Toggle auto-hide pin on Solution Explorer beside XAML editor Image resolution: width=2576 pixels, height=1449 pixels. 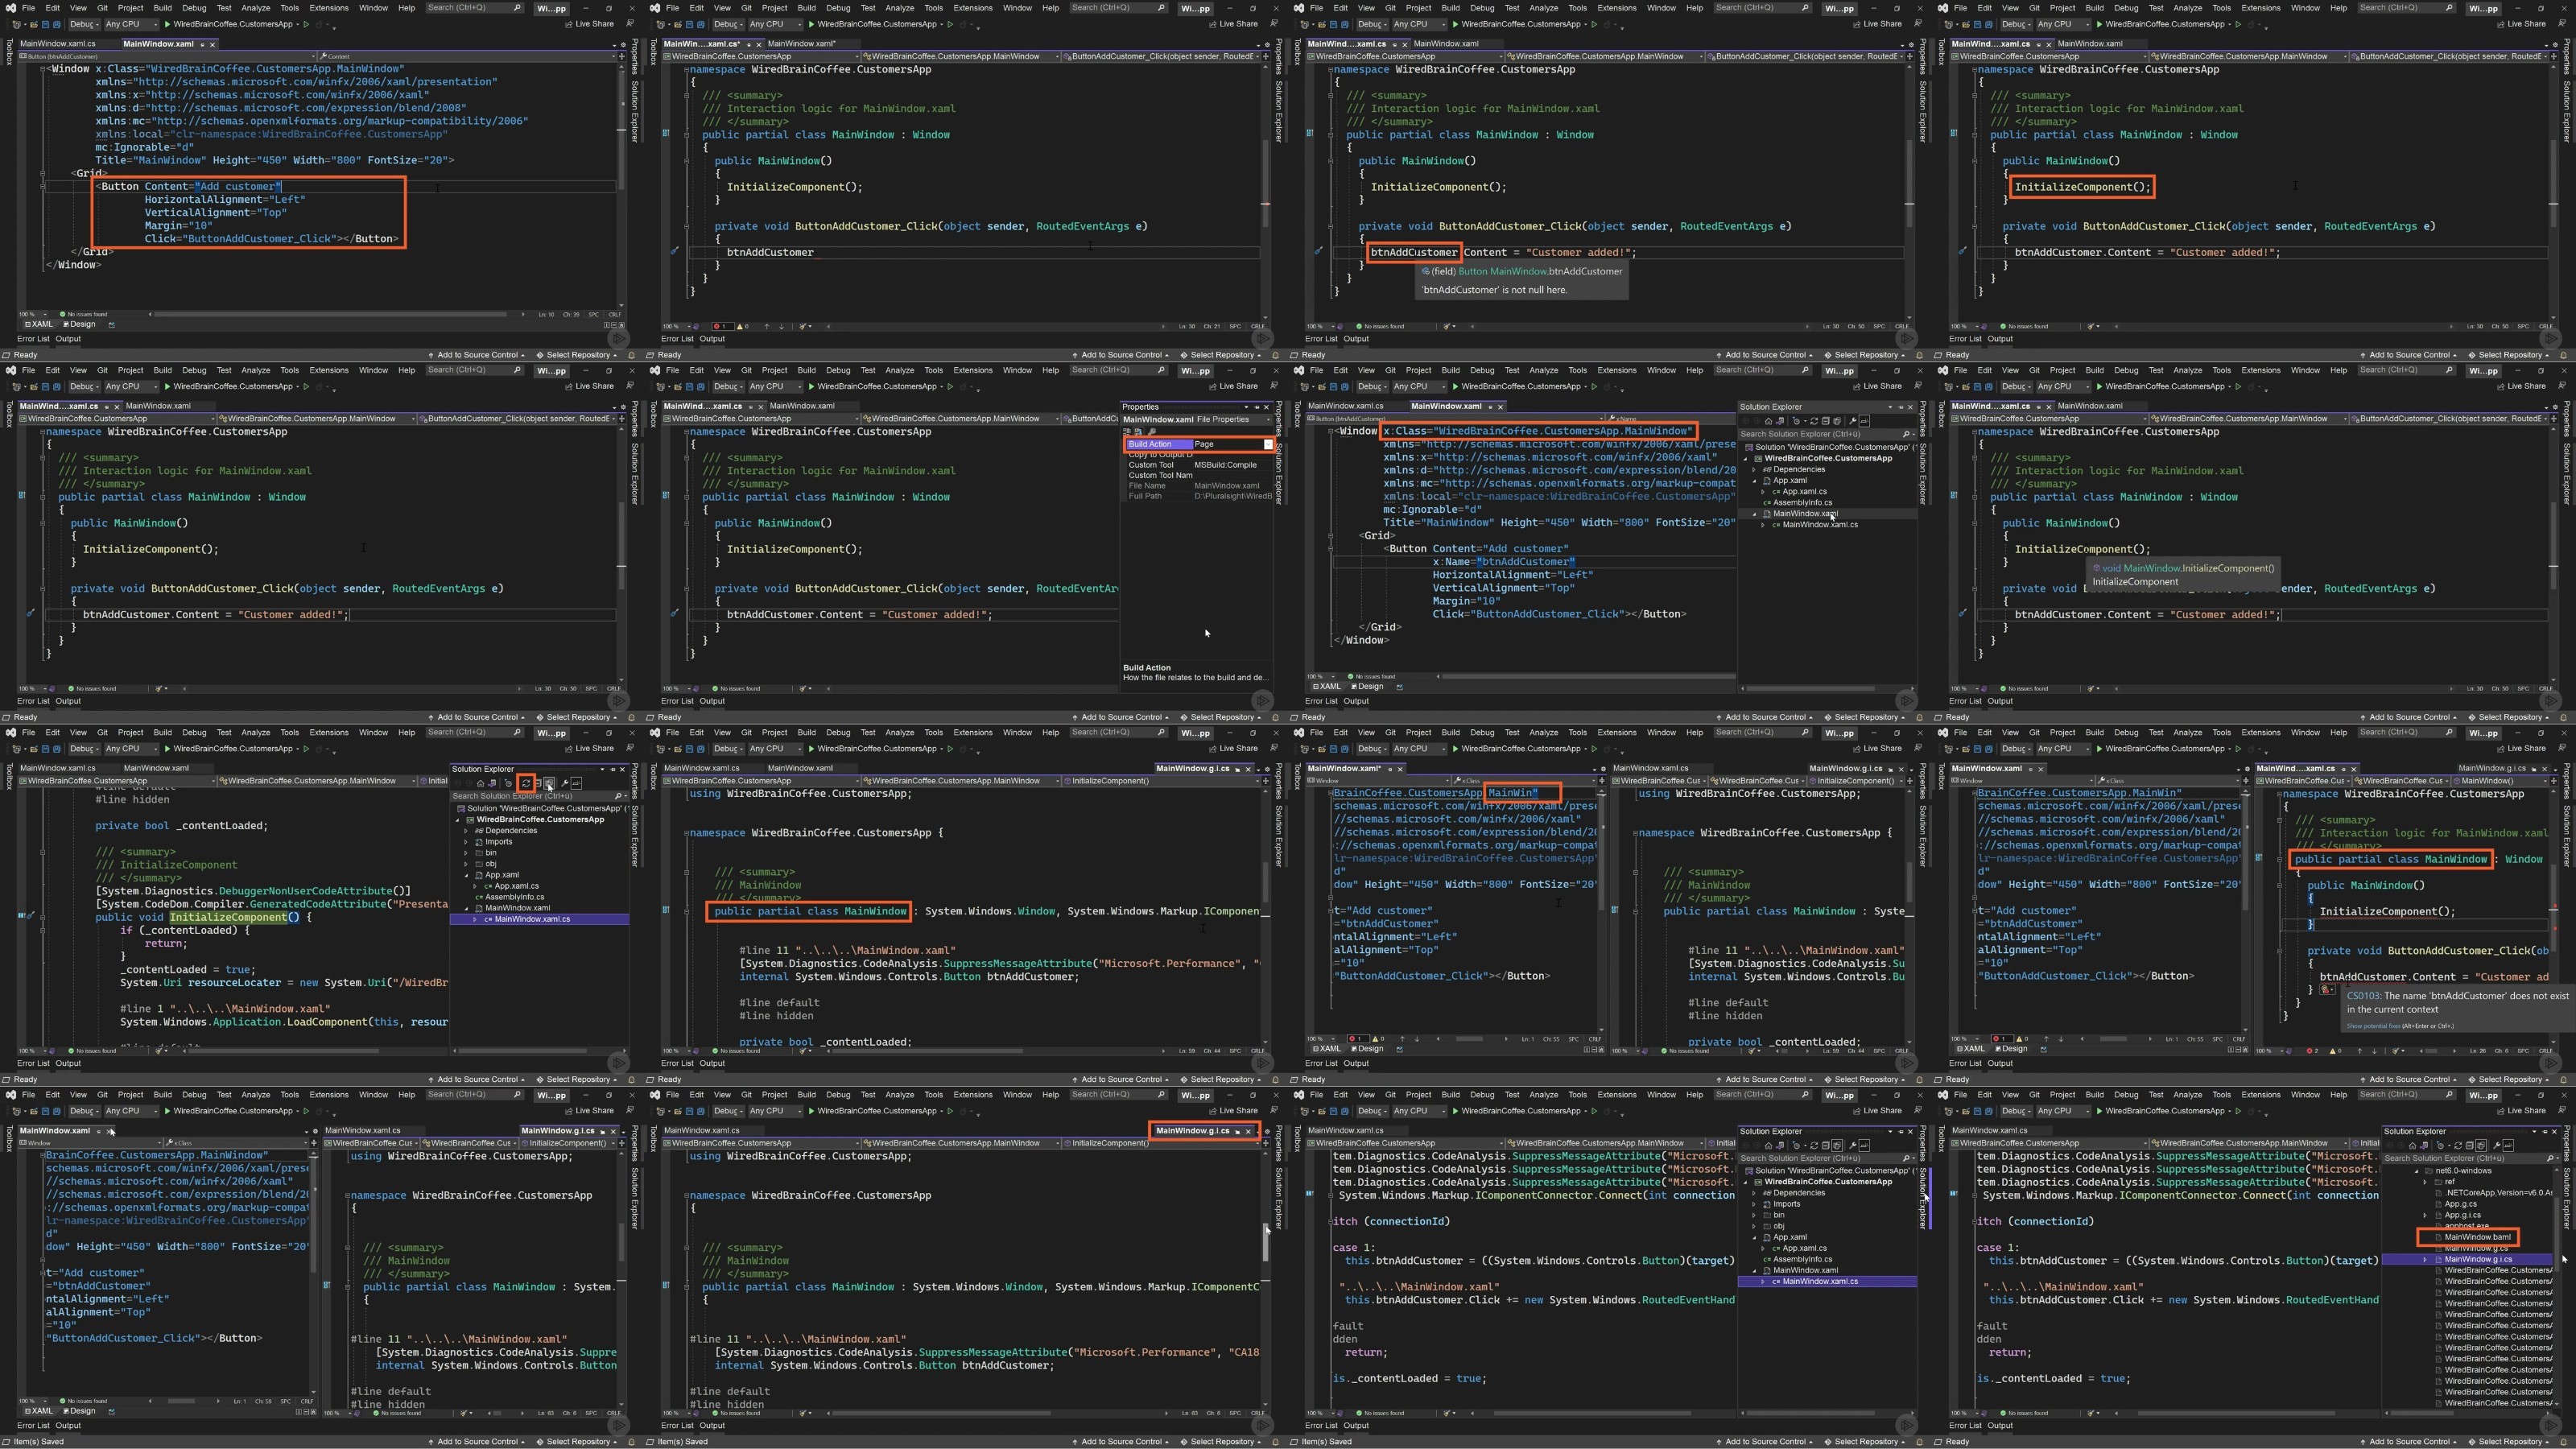(1900, 408)
